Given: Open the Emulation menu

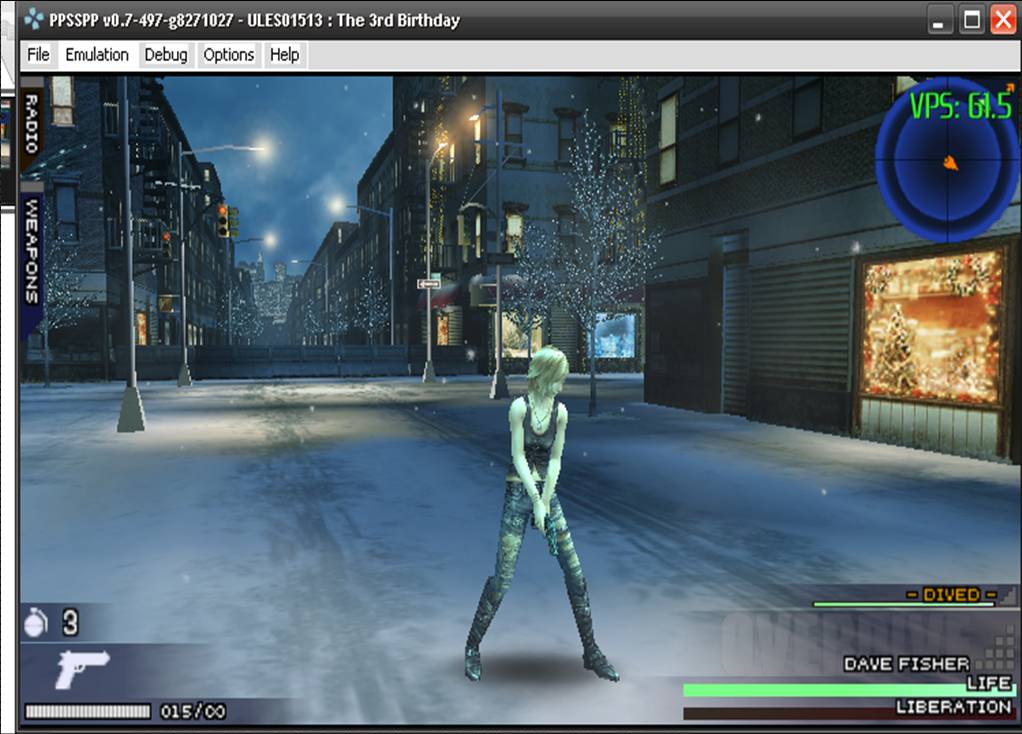Looking at the screenshot, I should 97,55.
